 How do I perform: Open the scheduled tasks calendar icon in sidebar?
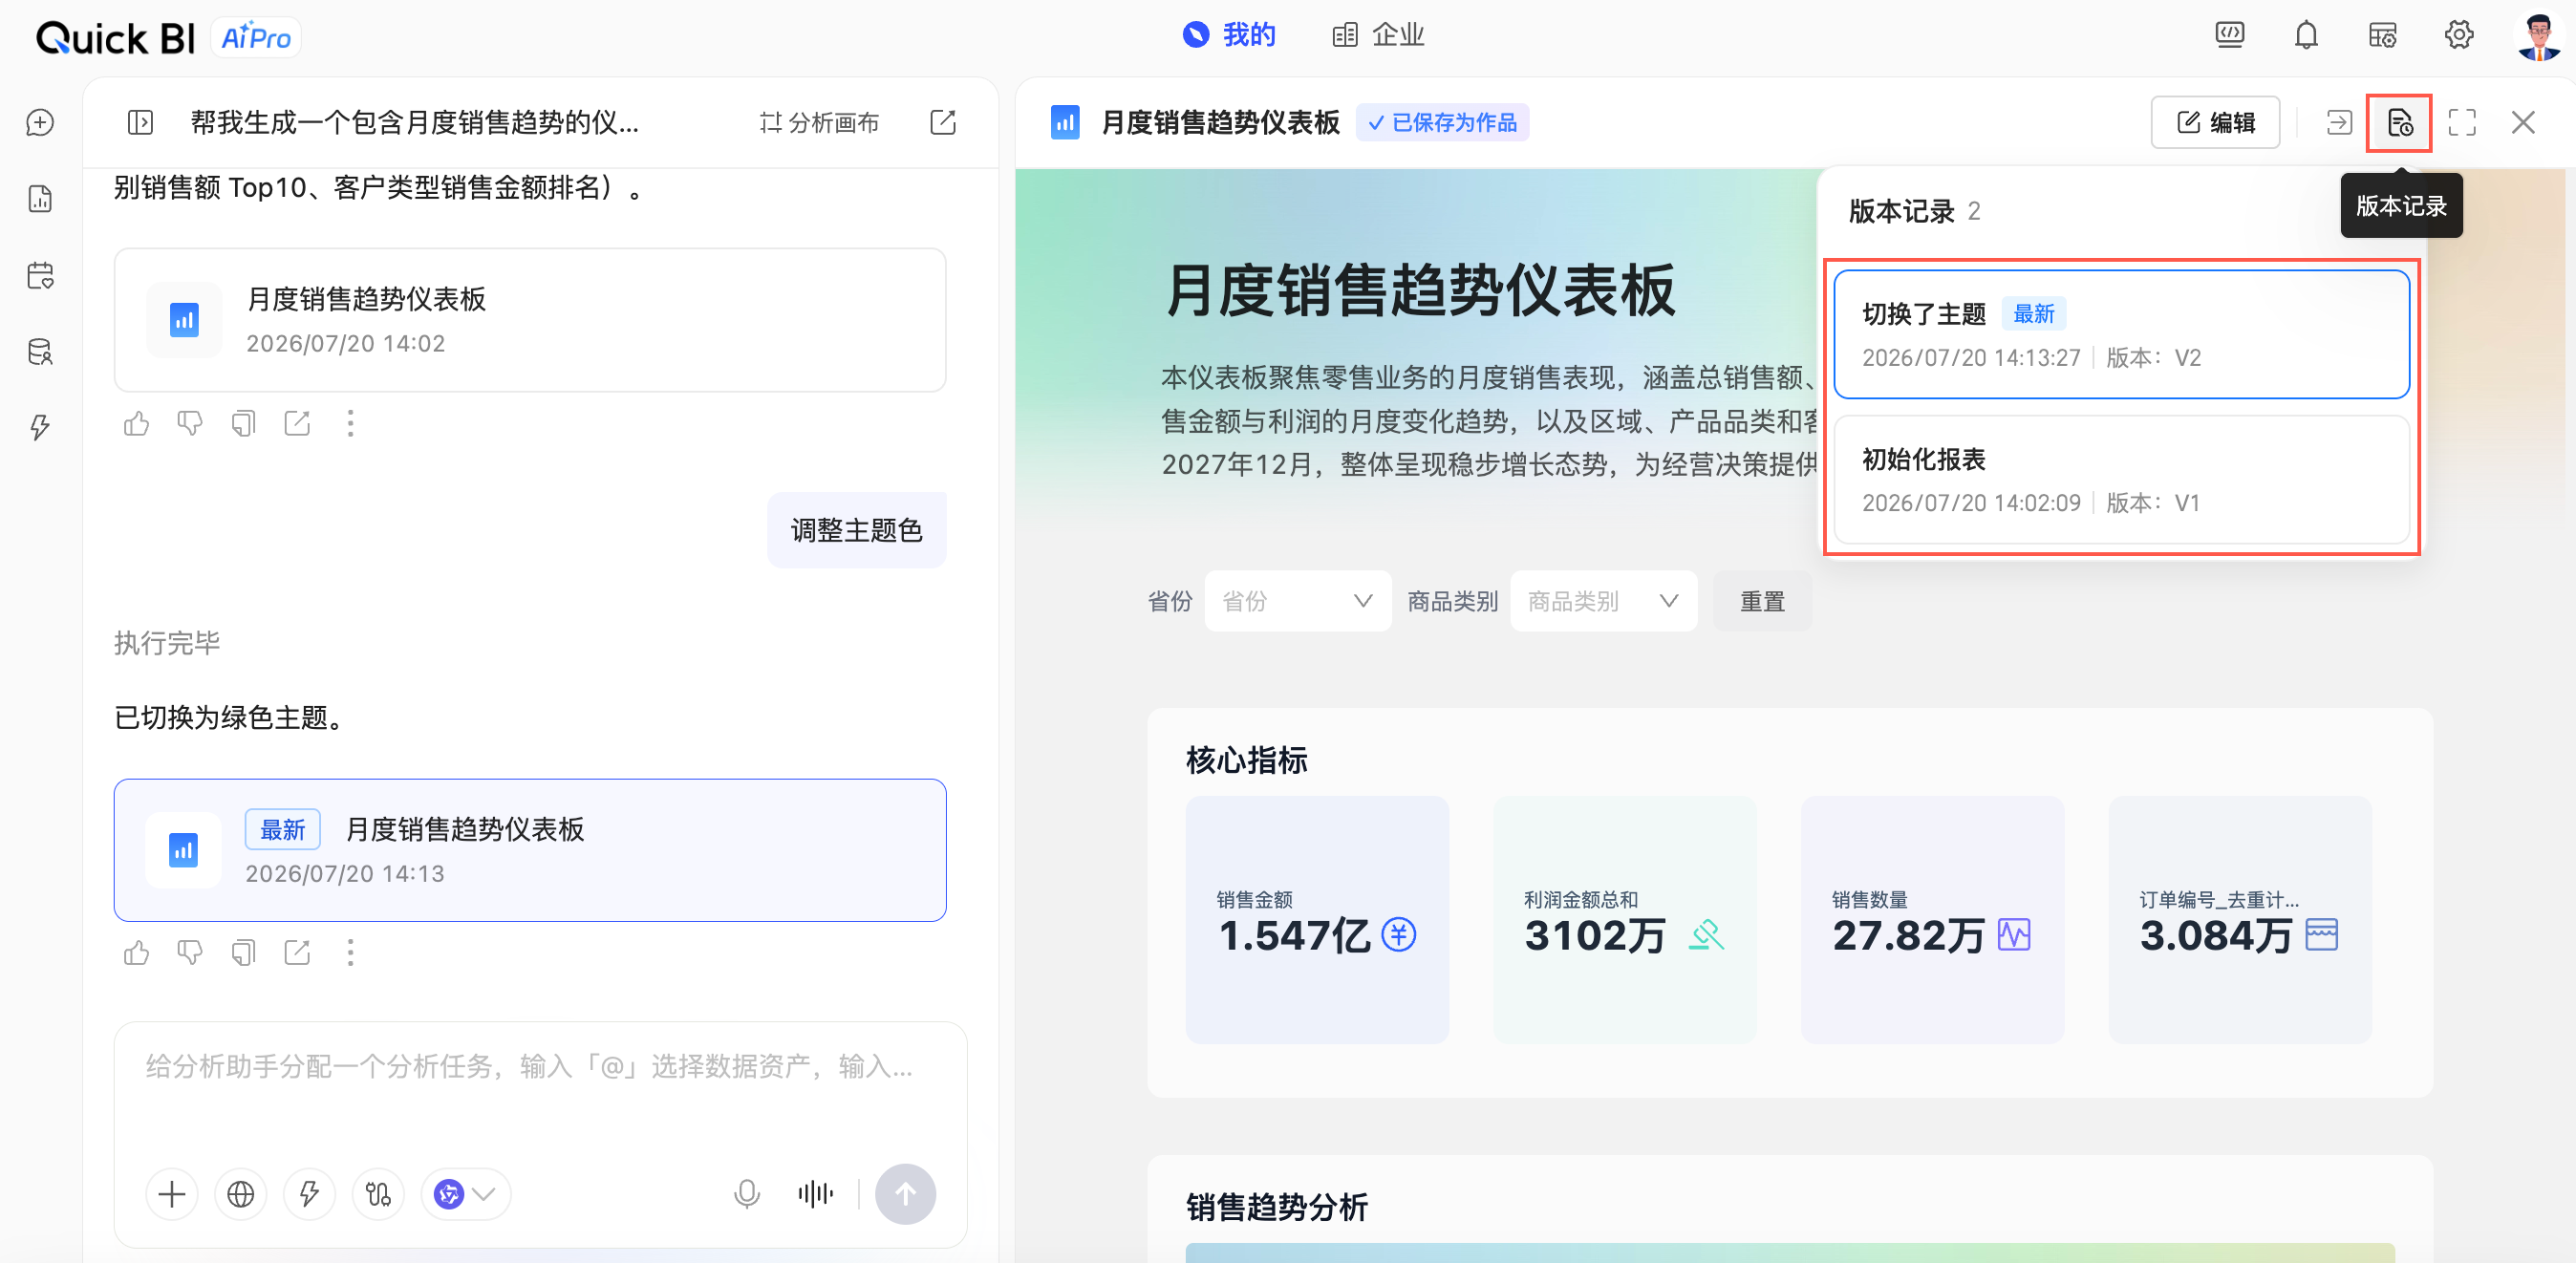[x=40, y=275]
